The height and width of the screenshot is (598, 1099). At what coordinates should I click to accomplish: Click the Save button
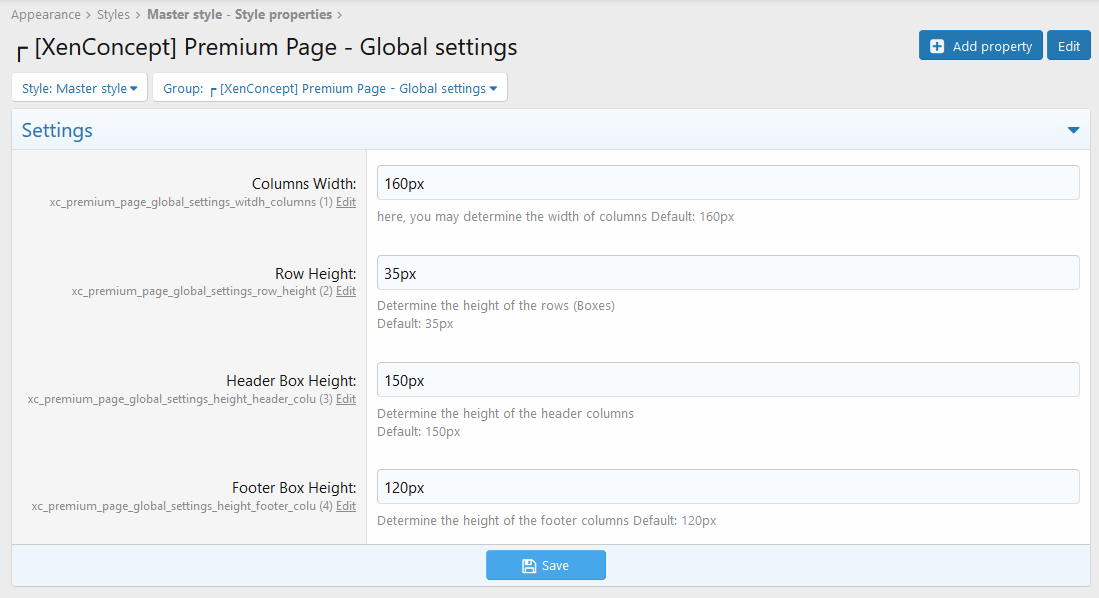tap(546, 566)
